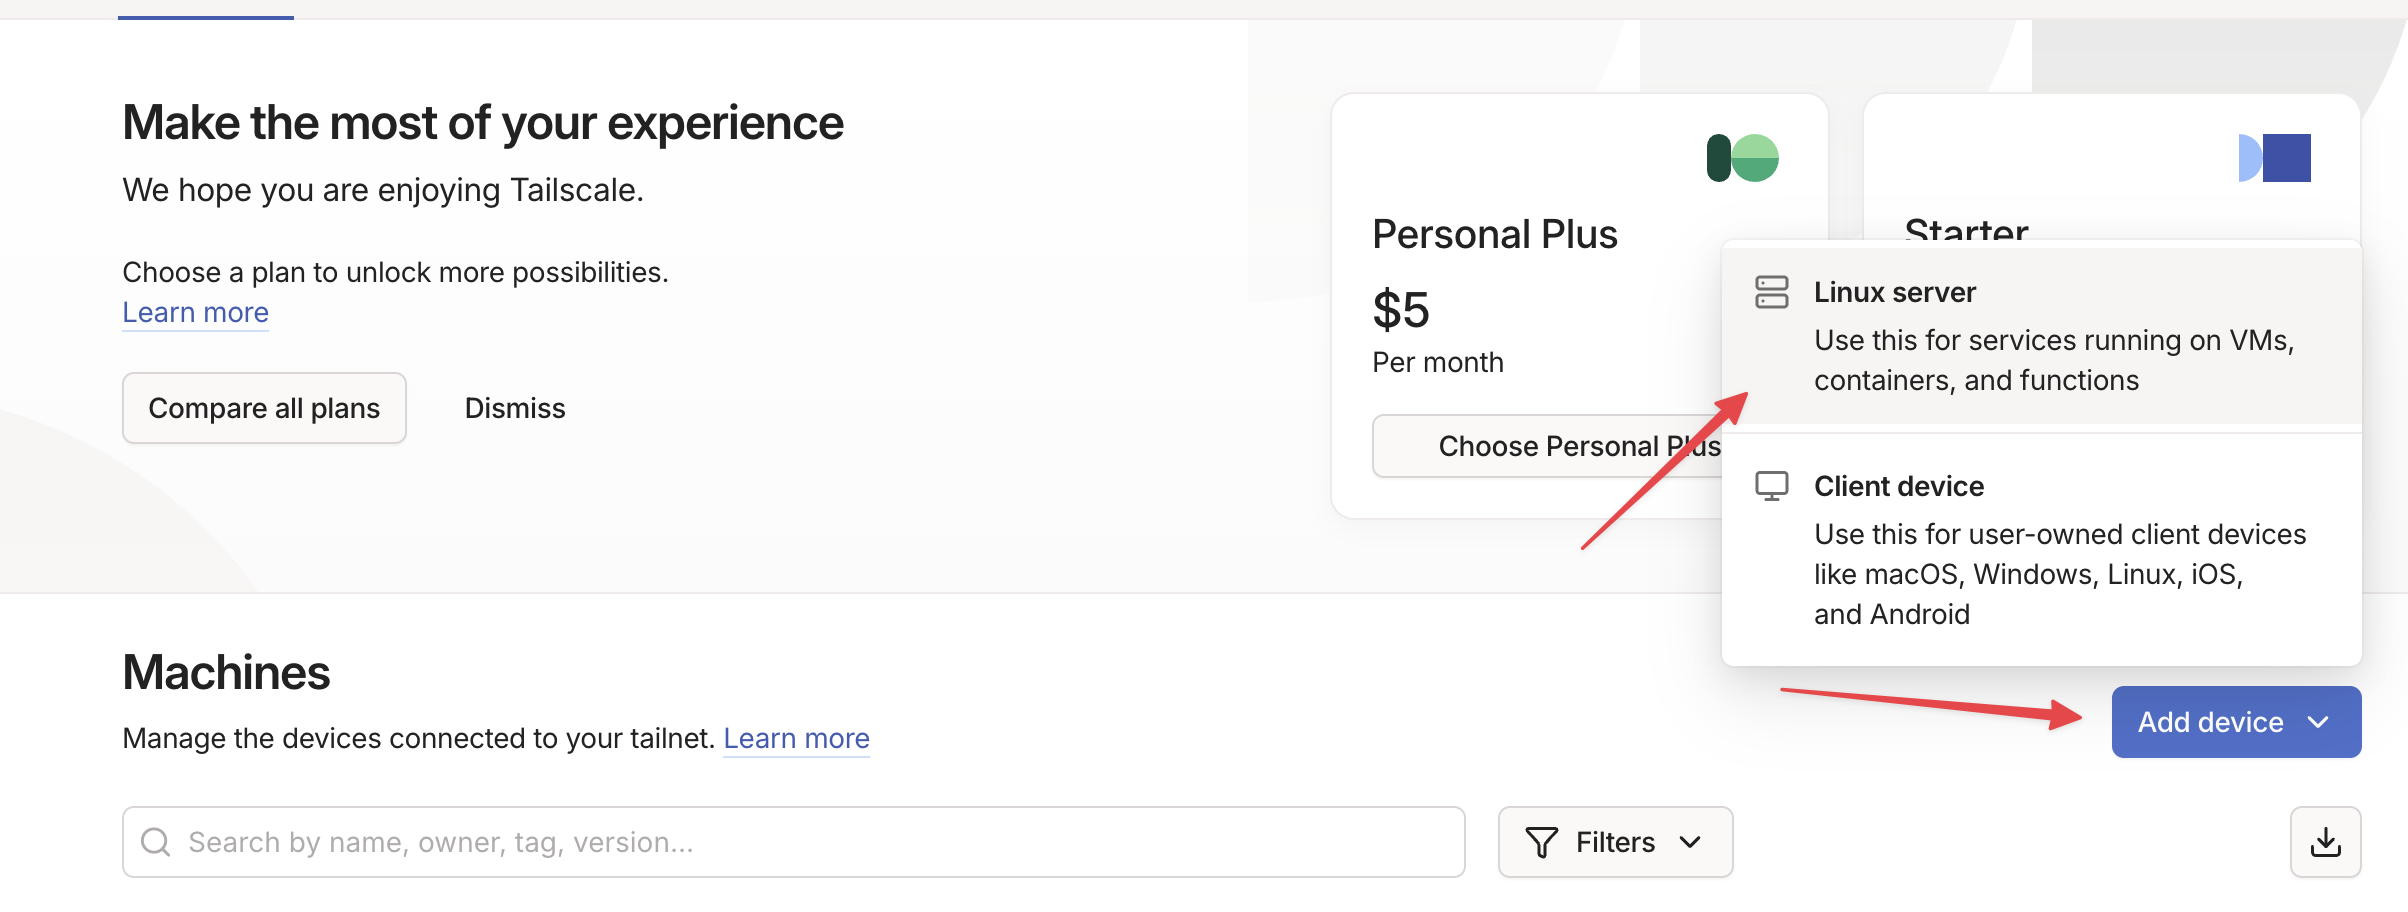Click the Filters funnel icon

point(1541,842)
